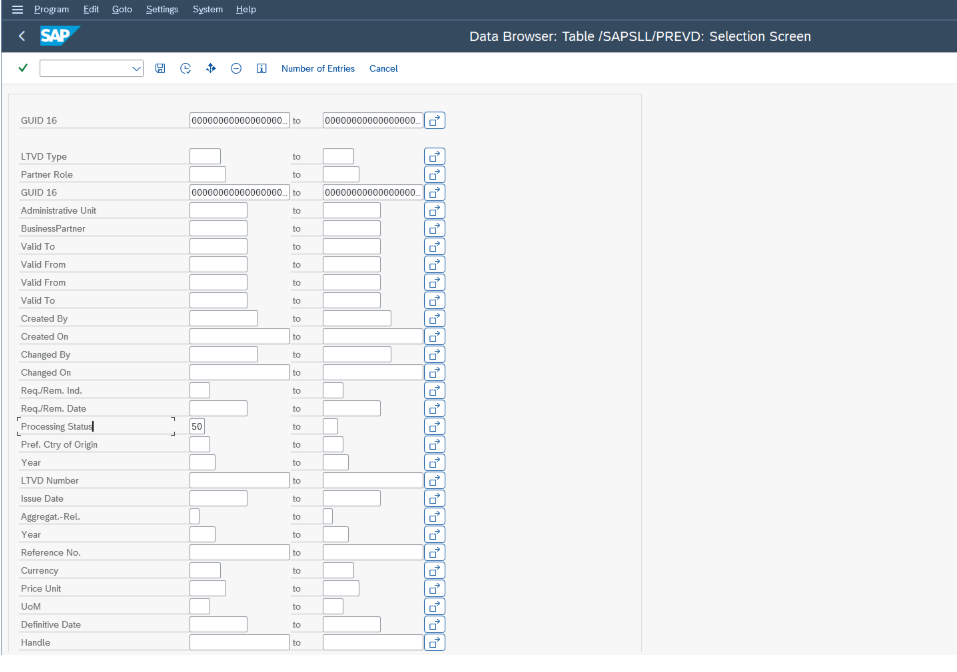The image size is (957, 672).
Task: Click the Cancel button
Action: pyautogui.click(x=383, y=68)
